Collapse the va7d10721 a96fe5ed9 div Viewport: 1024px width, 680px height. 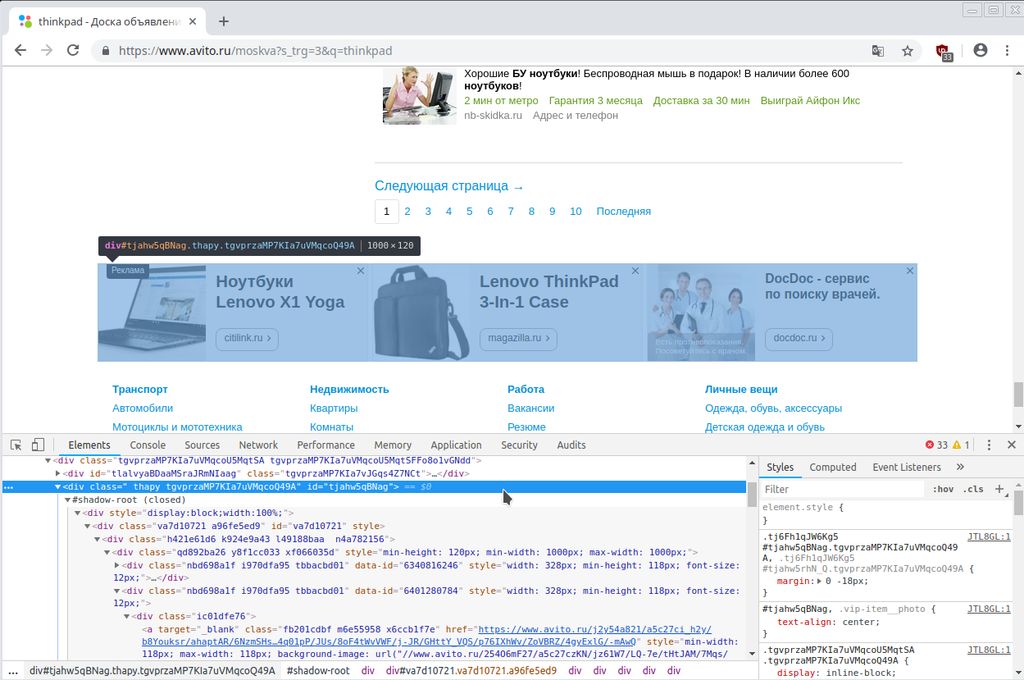87,526
